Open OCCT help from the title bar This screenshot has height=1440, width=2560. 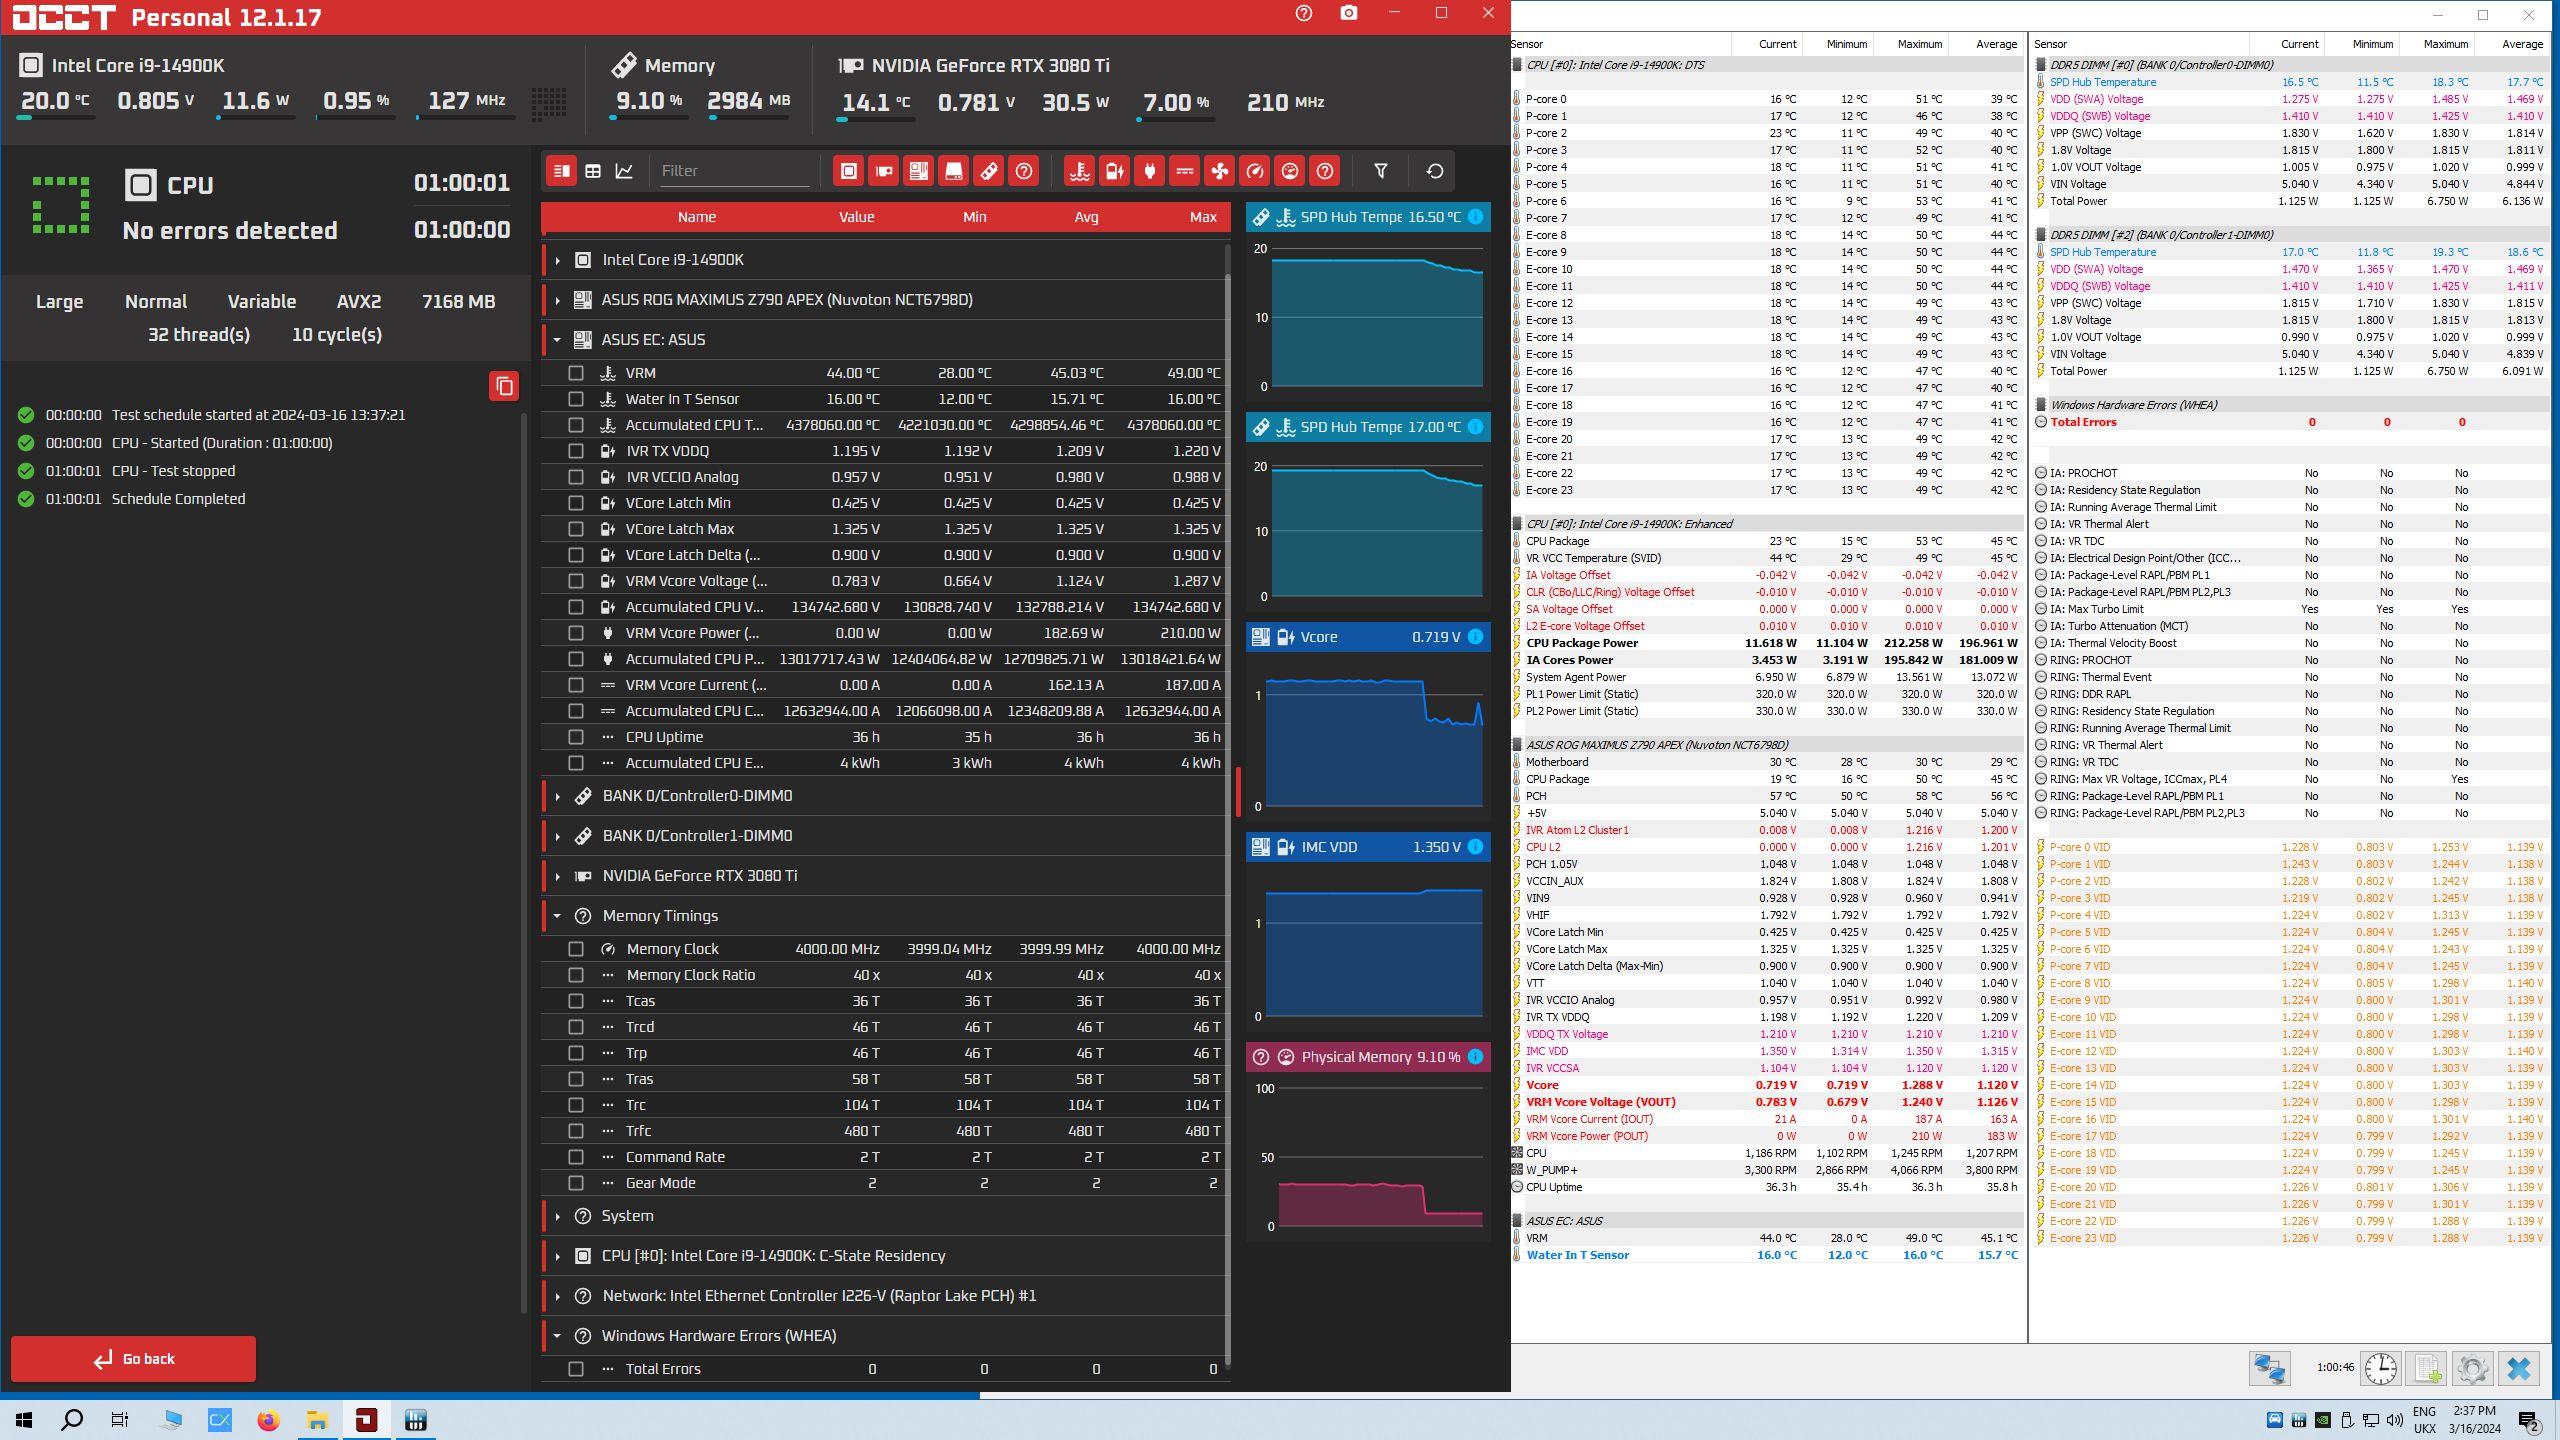(1304, 14)
